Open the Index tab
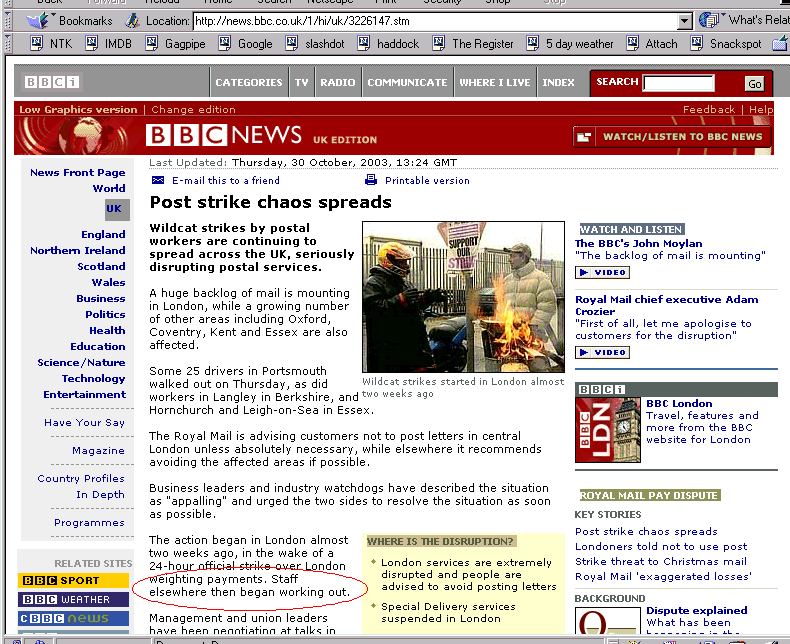This screenshot has height=644, width=790. pos(558,82)
